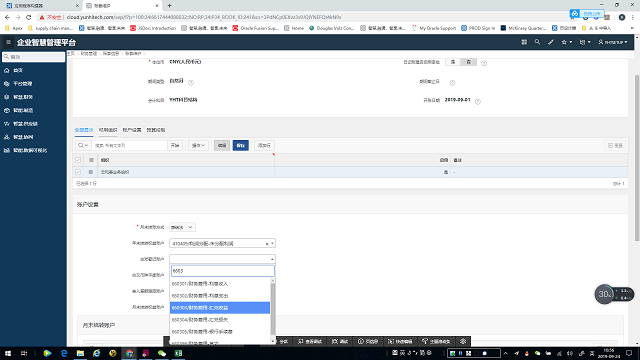Open the search column selector magnifier dropdown
640x360 pixels.
pos(83,145)
